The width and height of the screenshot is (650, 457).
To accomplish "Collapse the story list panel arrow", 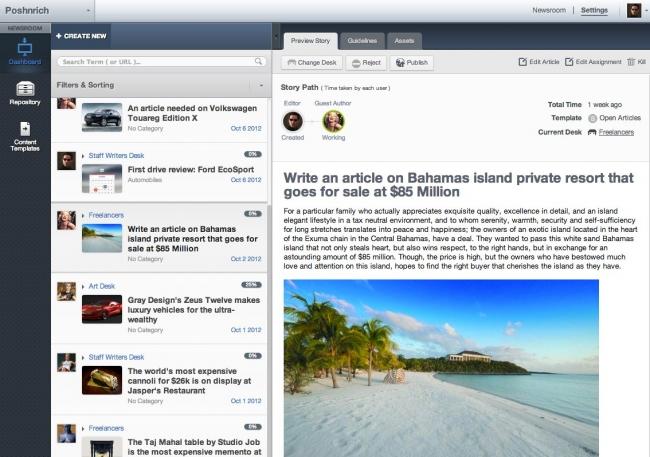I will 276,36.
